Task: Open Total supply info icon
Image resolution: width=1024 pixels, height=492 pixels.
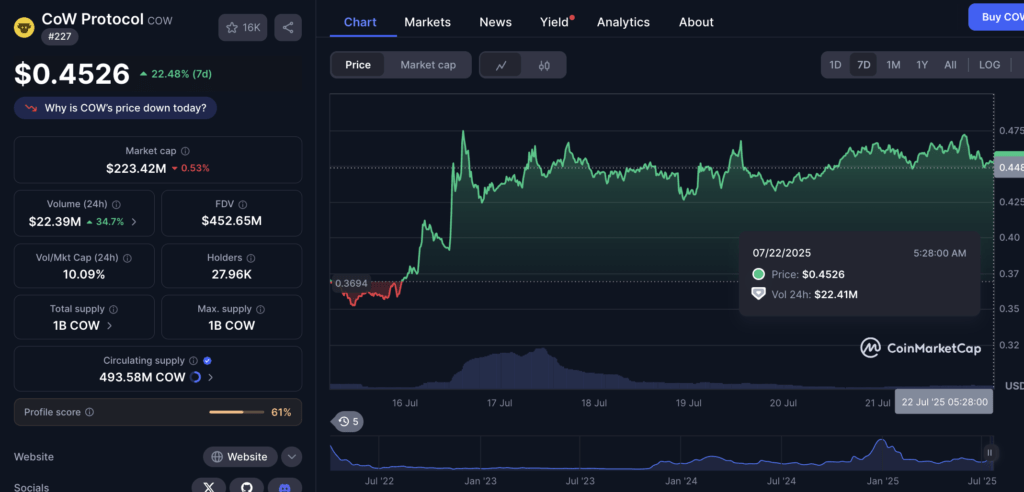Action: 114,309
